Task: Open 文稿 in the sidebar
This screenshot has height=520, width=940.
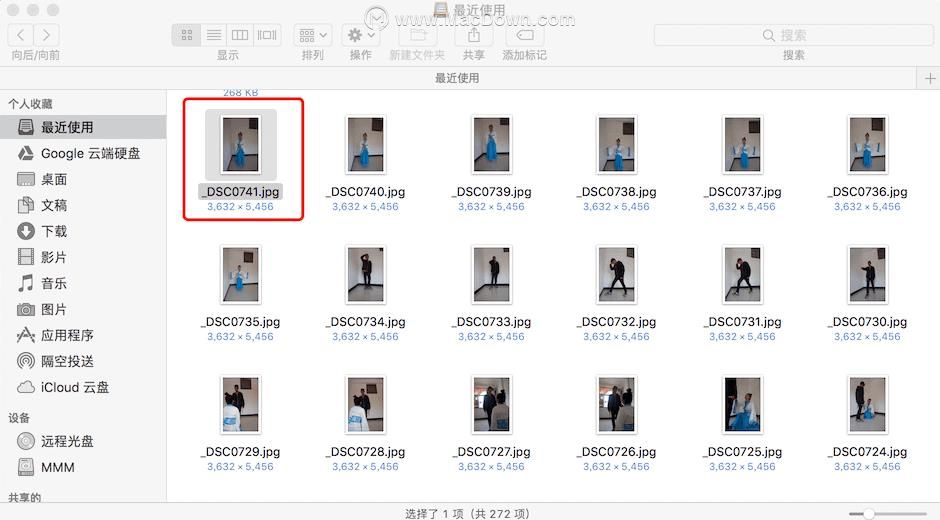Action: coord(83,205)
